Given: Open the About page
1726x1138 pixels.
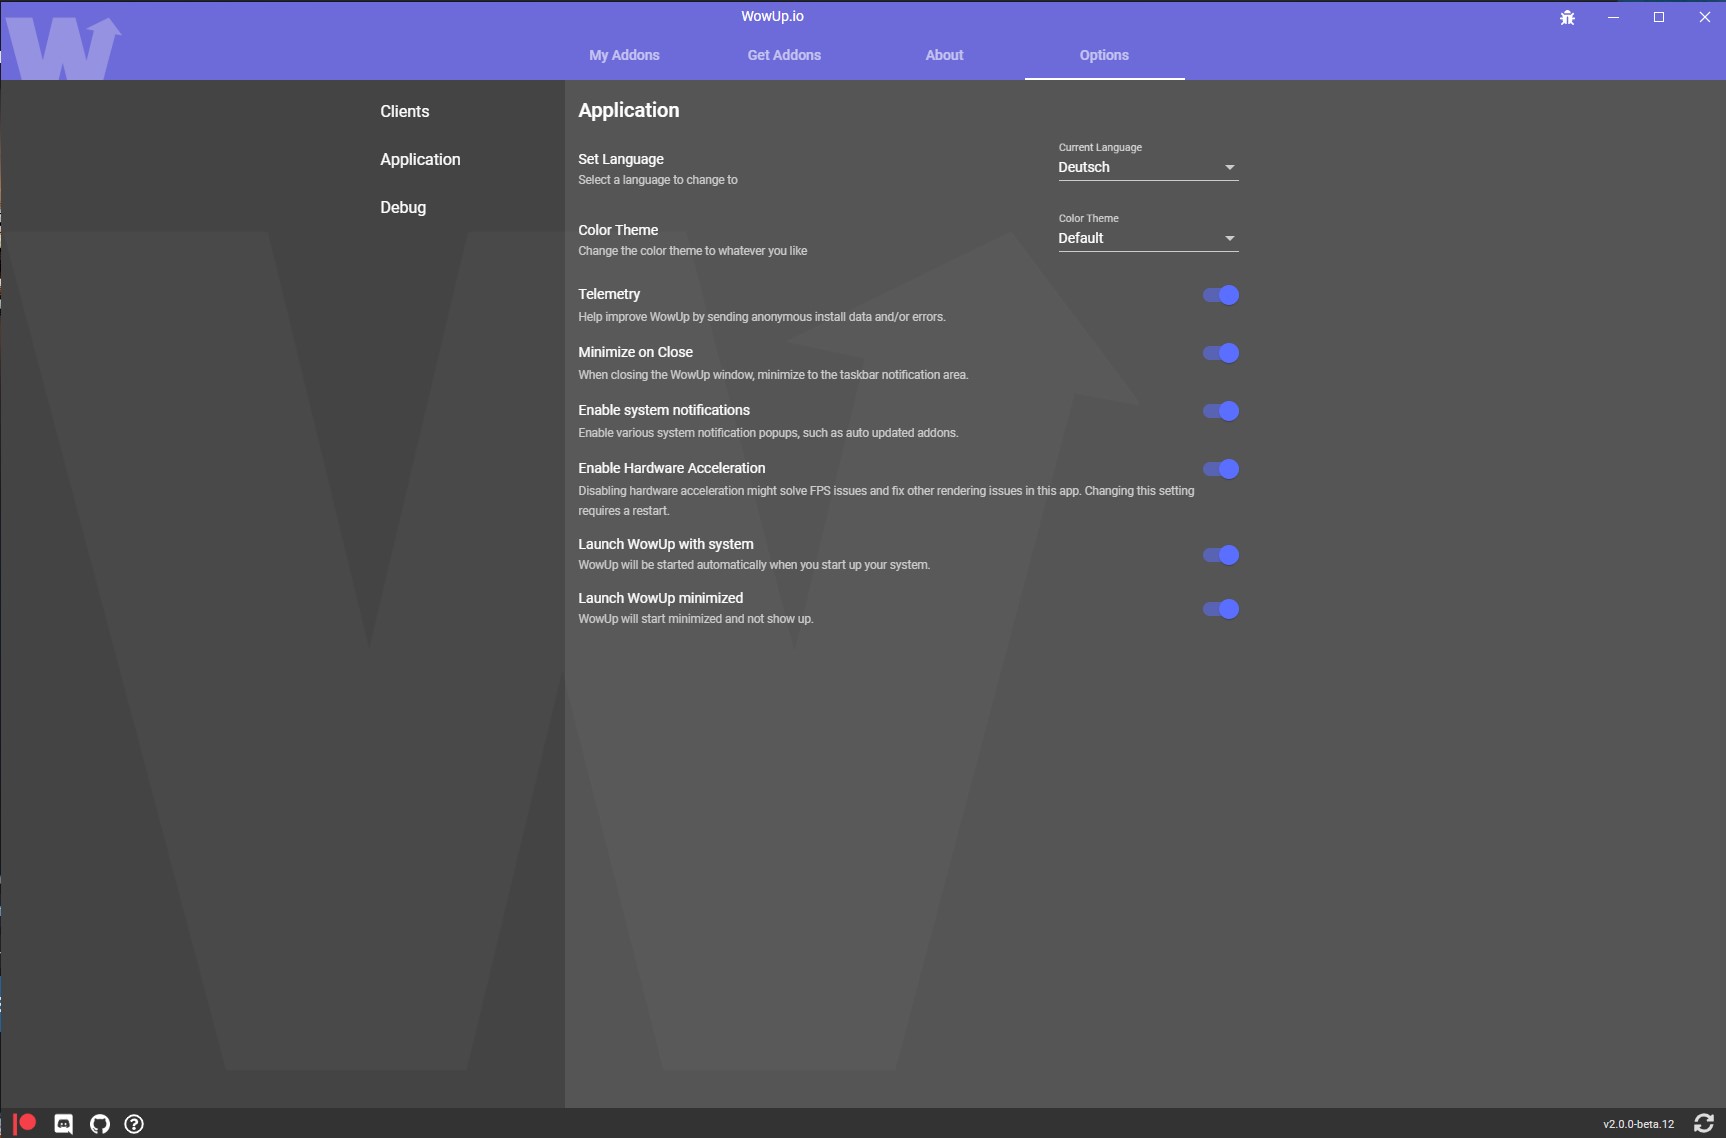Looking at the screenshot, I should (943, 55).
